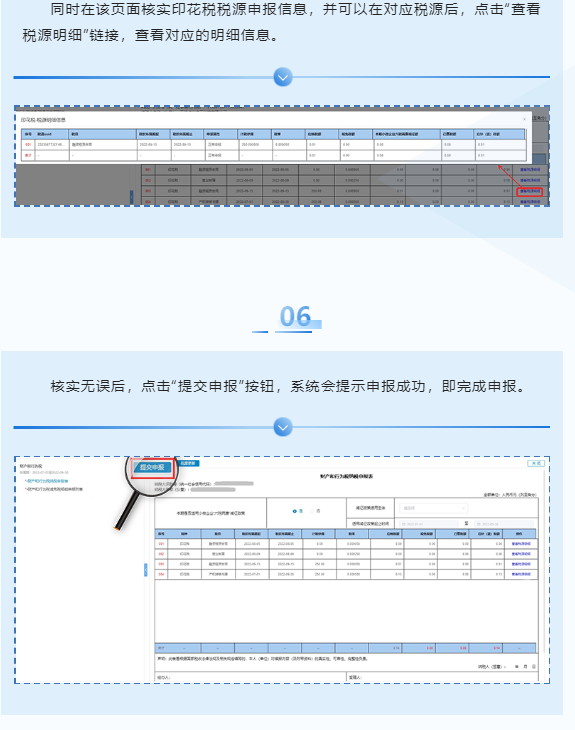575x730 pixels.
Task: Click the sidebar collapse handle in the upper screenshot
Action: click(x=131, y=197)
